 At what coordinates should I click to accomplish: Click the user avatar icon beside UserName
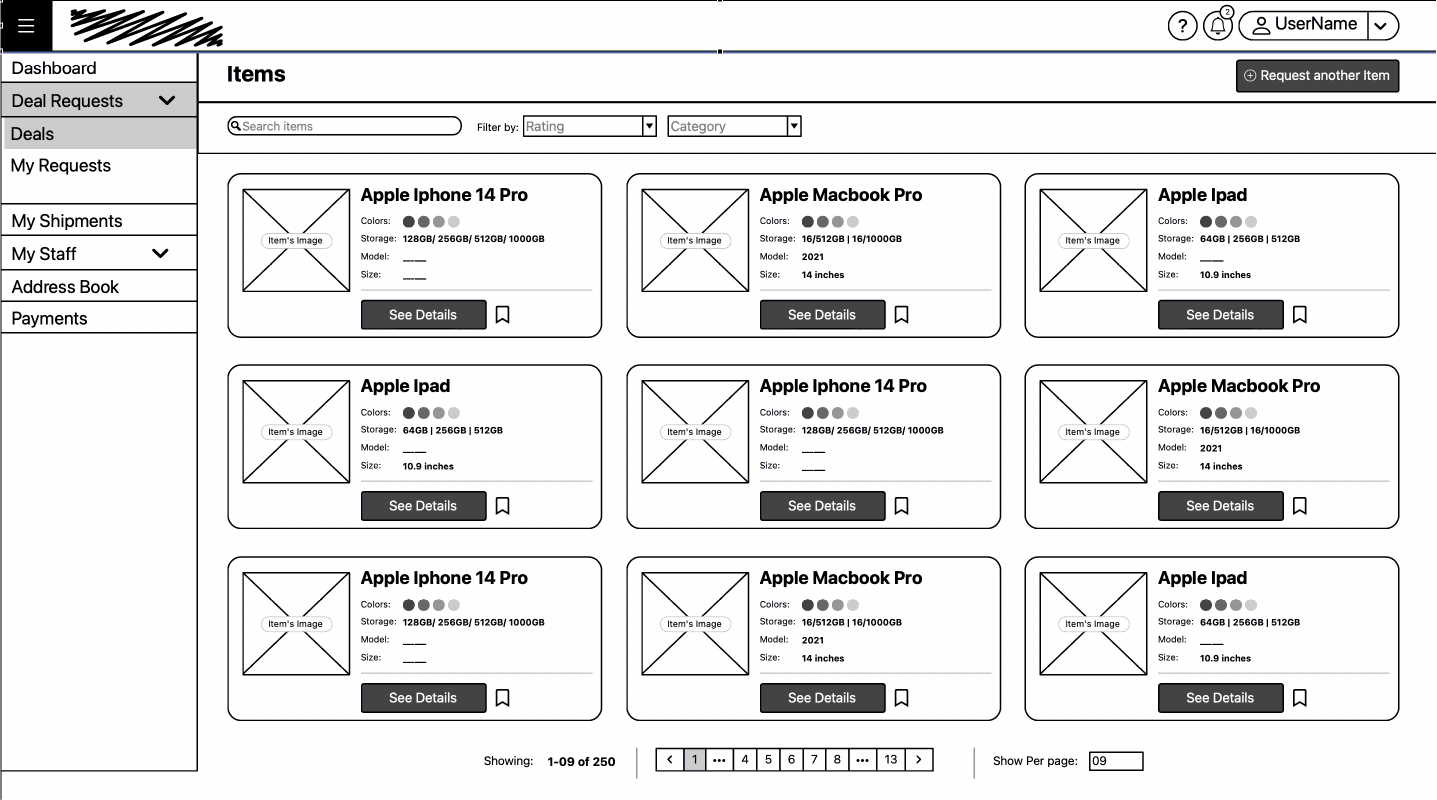tap(1262, 25)
